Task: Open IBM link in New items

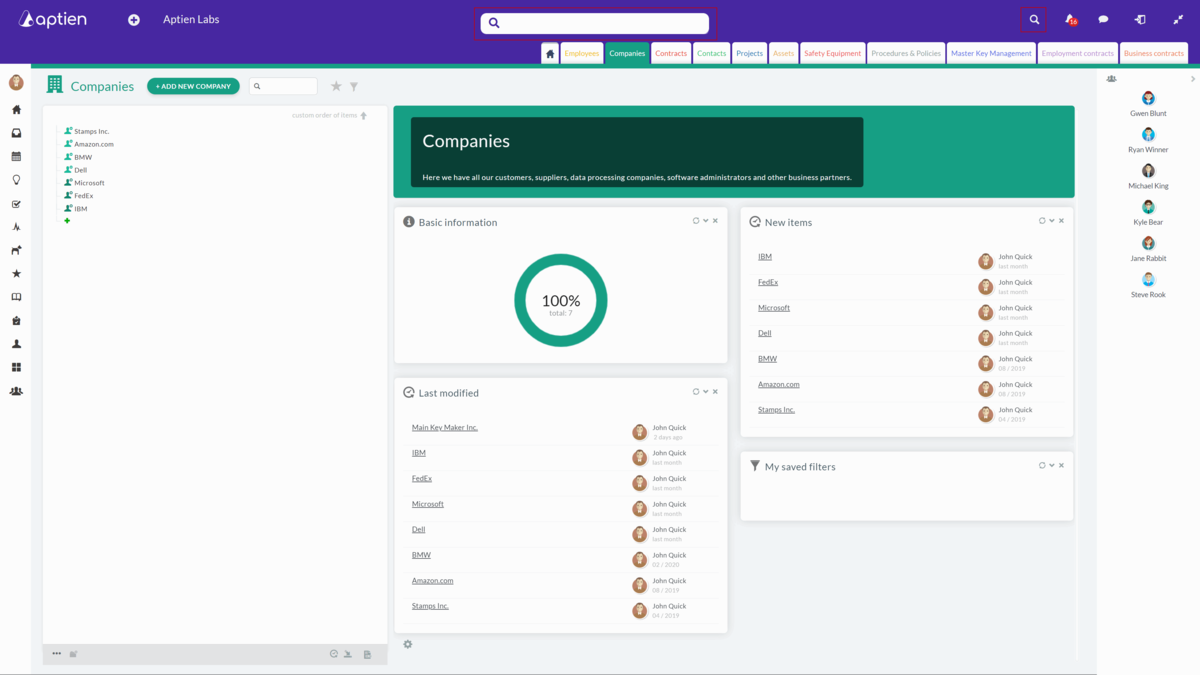Action: pos(765,257)
